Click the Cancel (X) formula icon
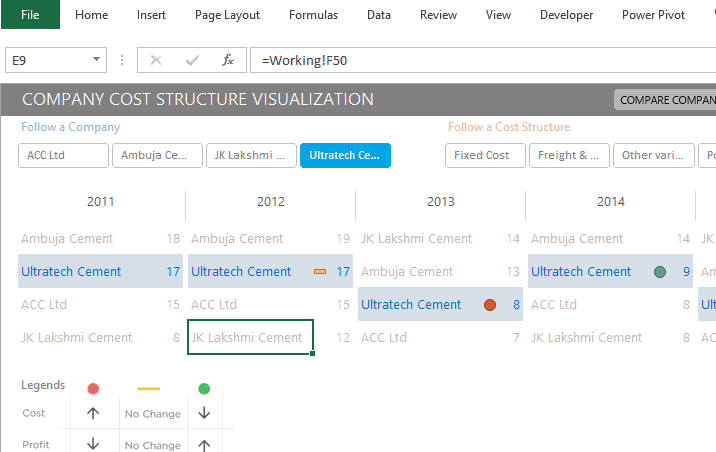The image size is (716, 452). coord(156,60)
